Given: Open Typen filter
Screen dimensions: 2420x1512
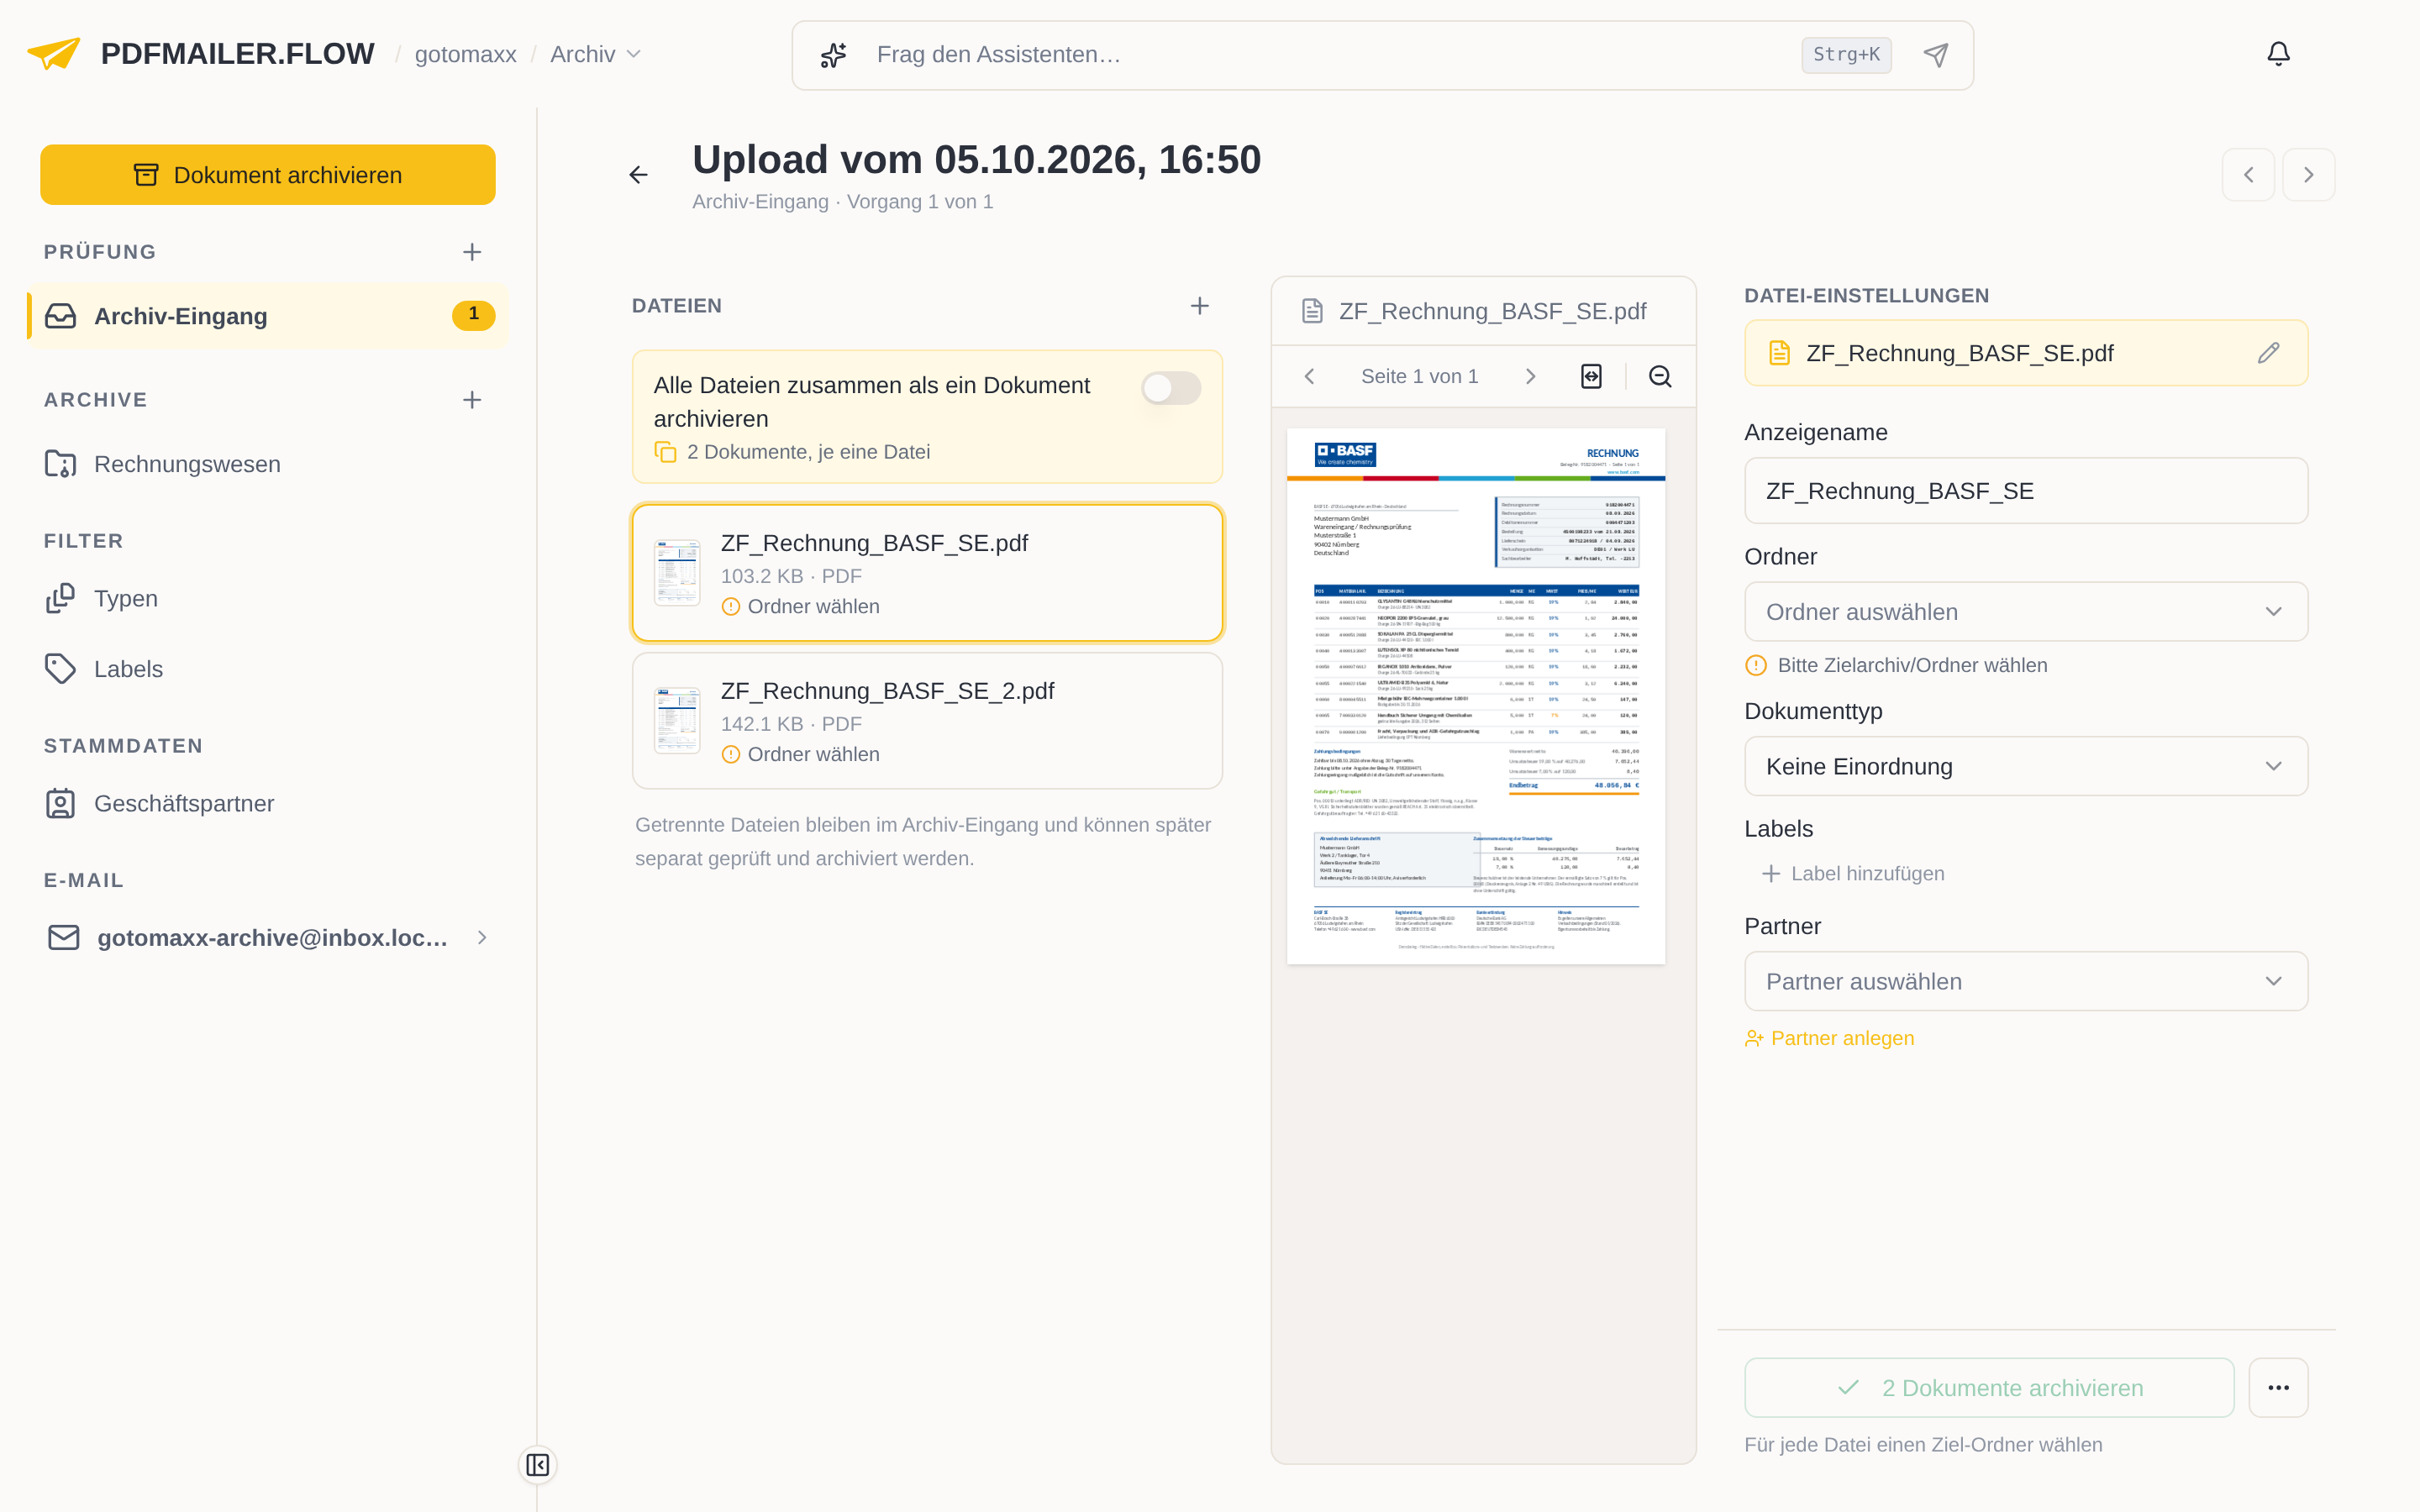Looking at the screenshot, I should (x=267, y=598).
